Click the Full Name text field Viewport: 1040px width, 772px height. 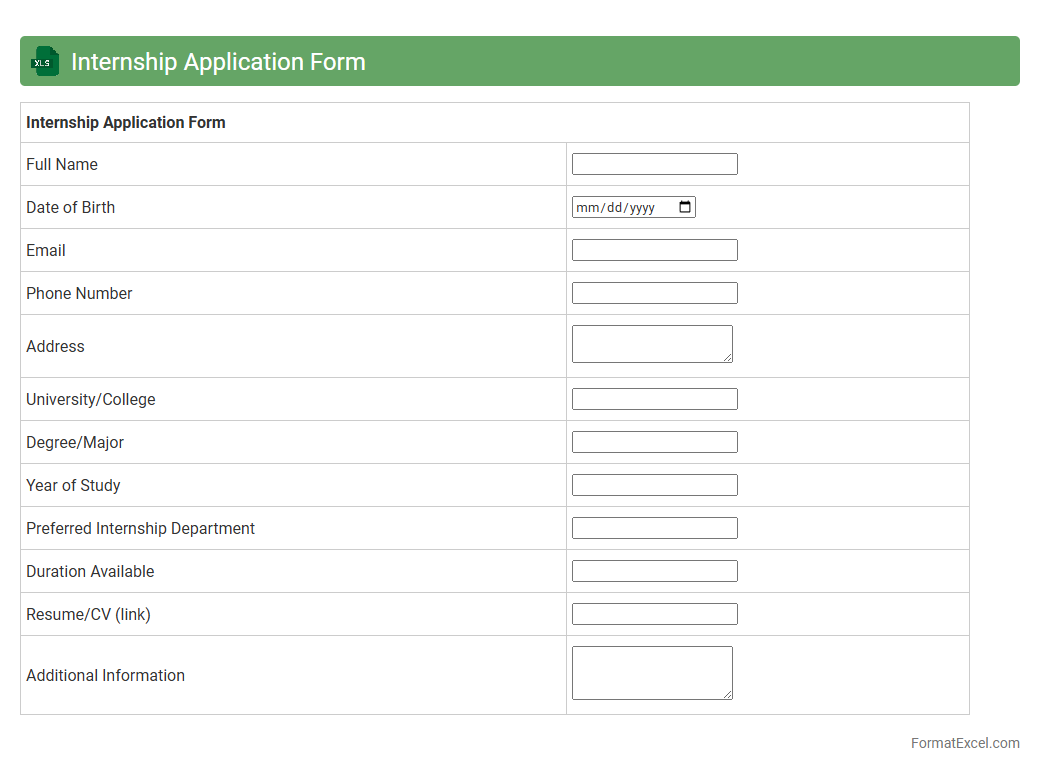(654, 164)
